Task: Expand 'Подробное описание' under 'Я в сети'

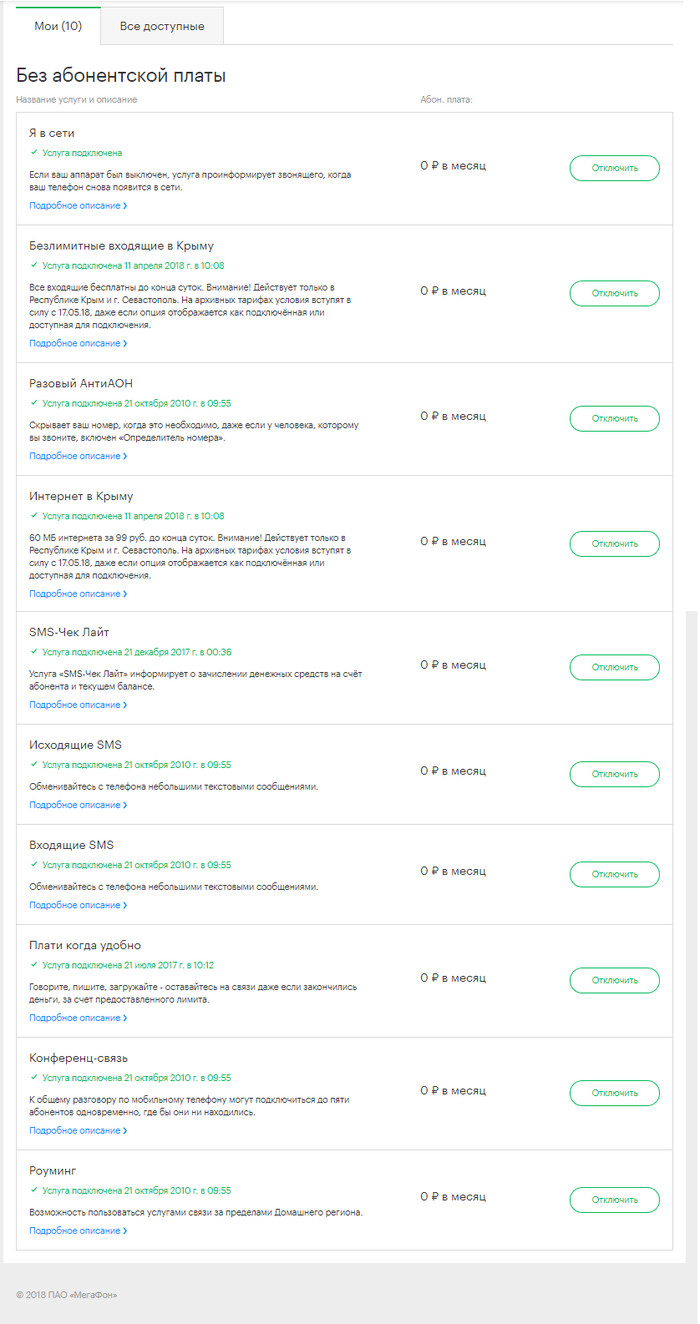Action: pyautogui.click(x=78, y=206)
